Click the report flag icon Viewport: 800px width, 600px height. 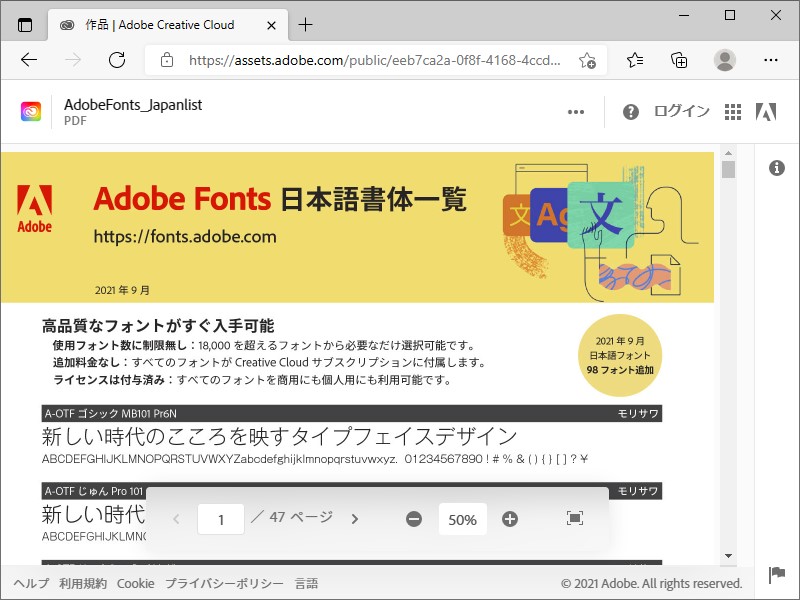[x=775, y=576]
